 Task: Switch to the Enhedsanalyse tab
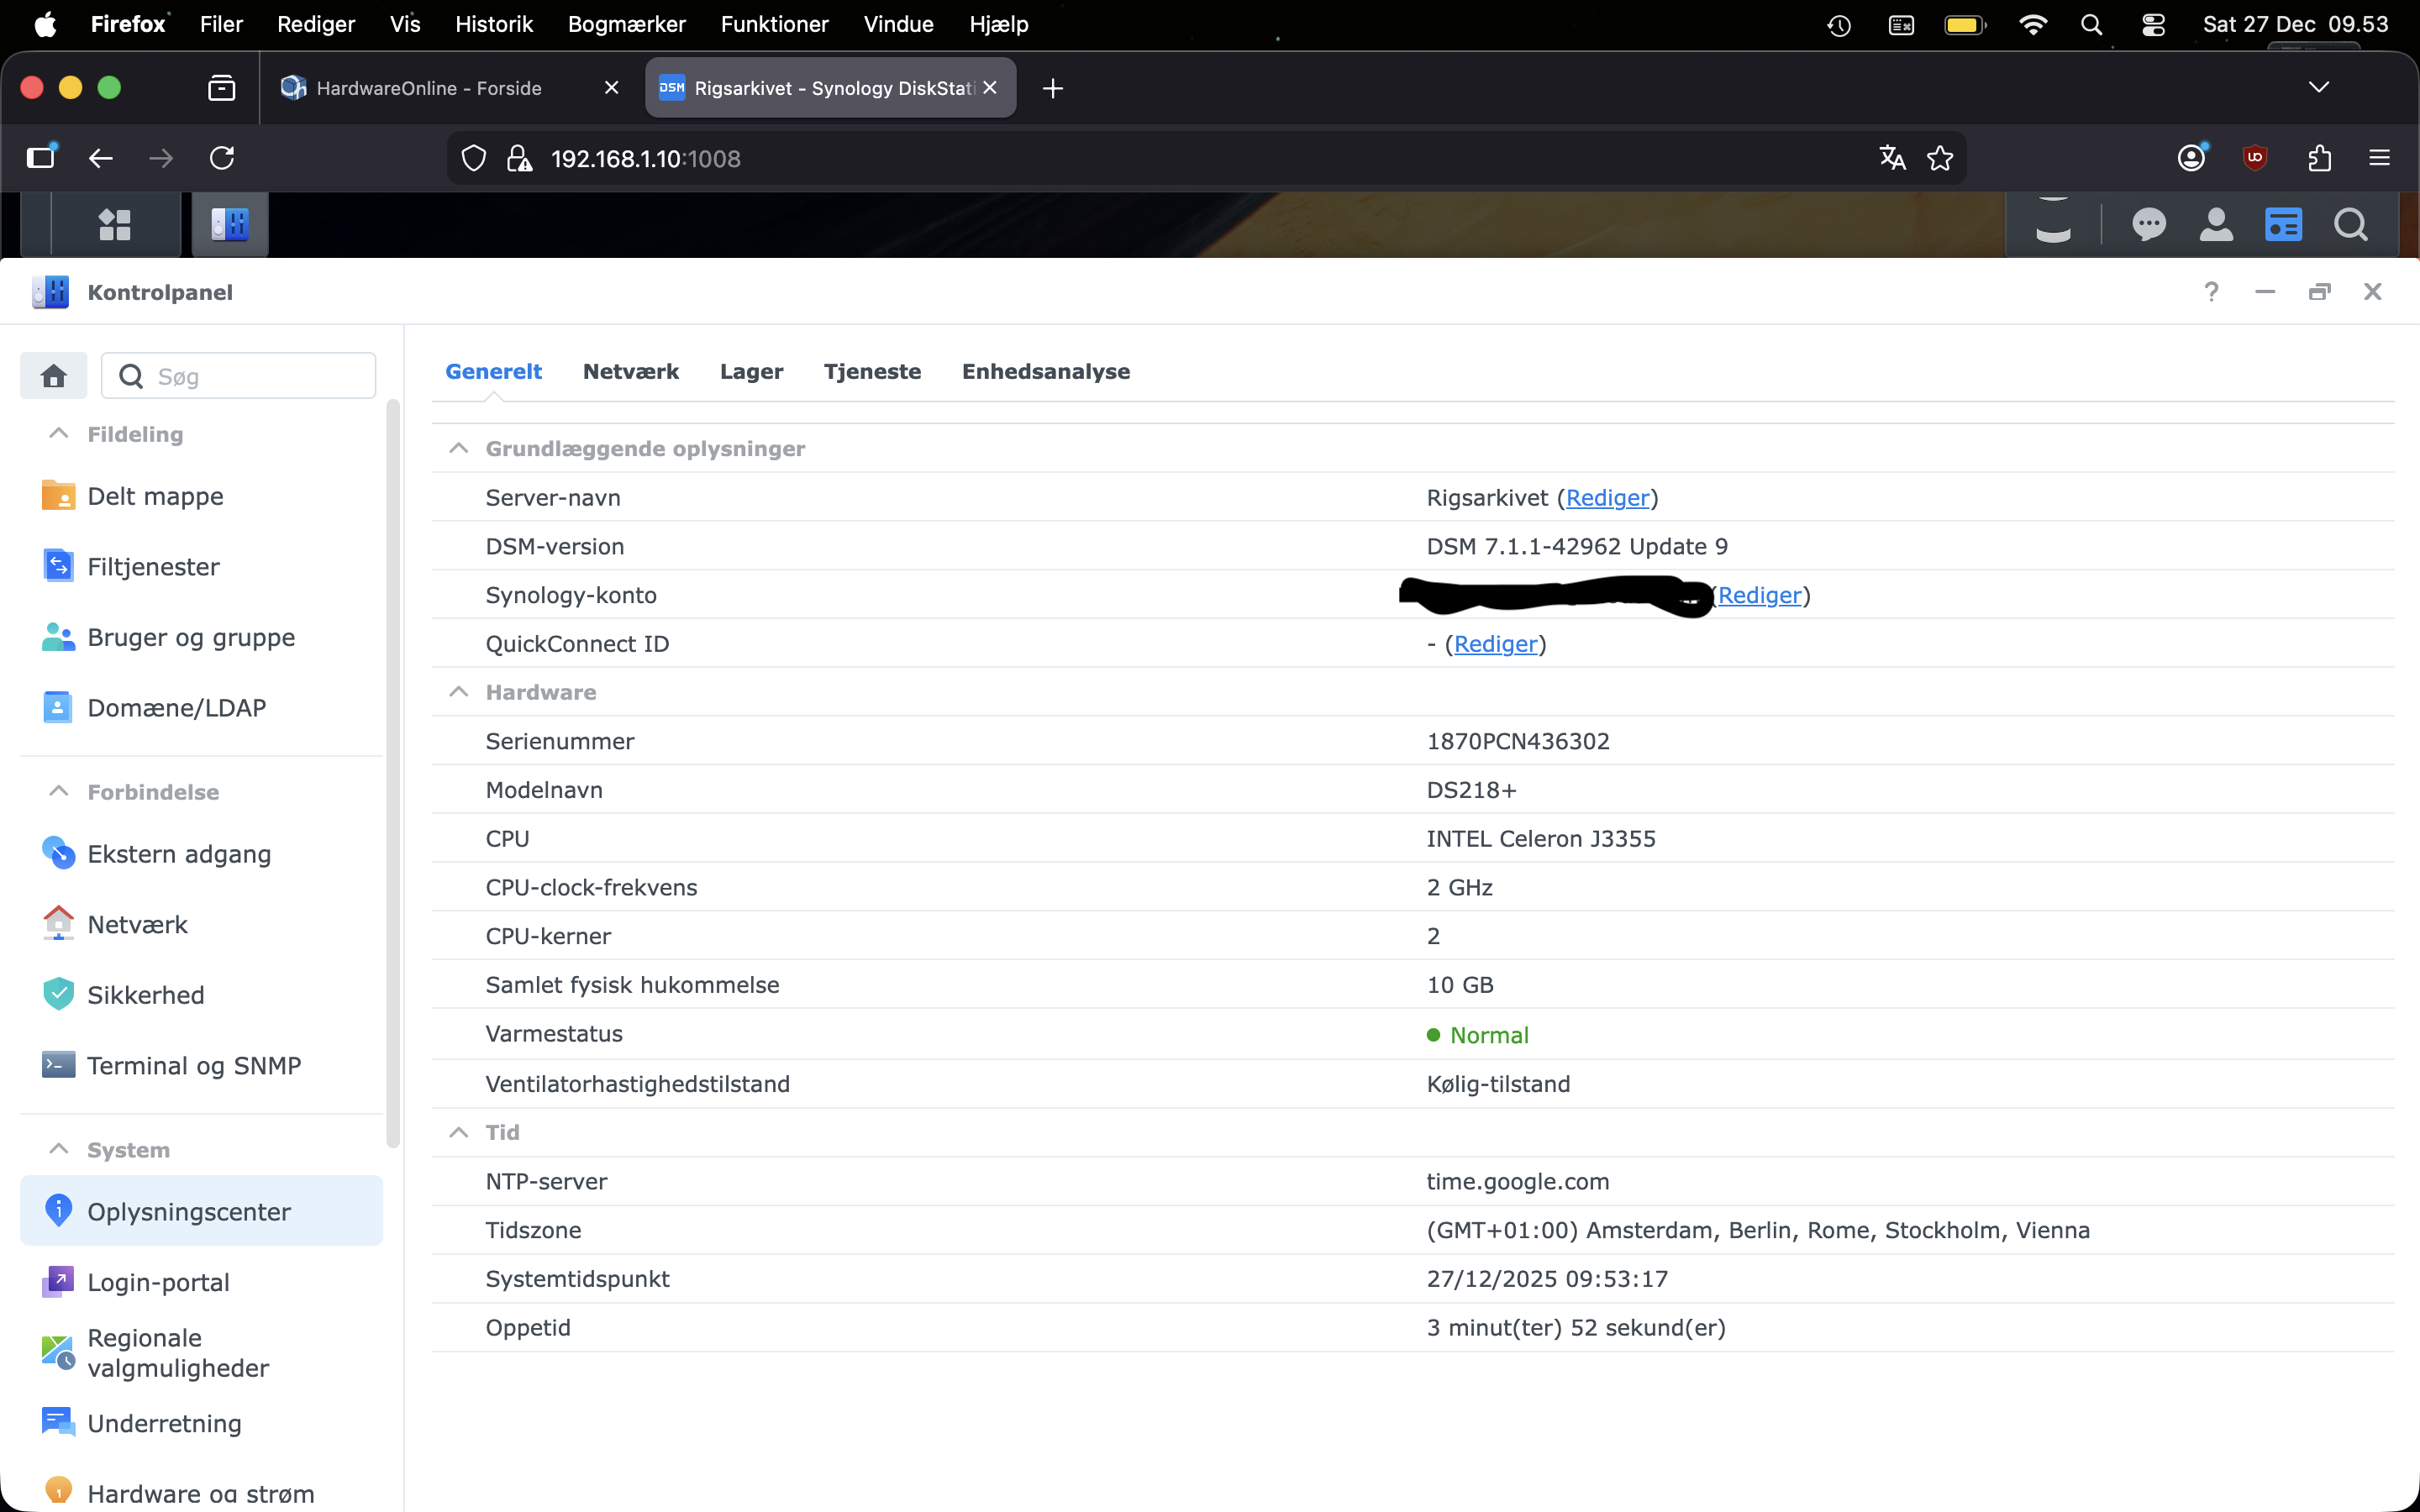[1046, 371]
